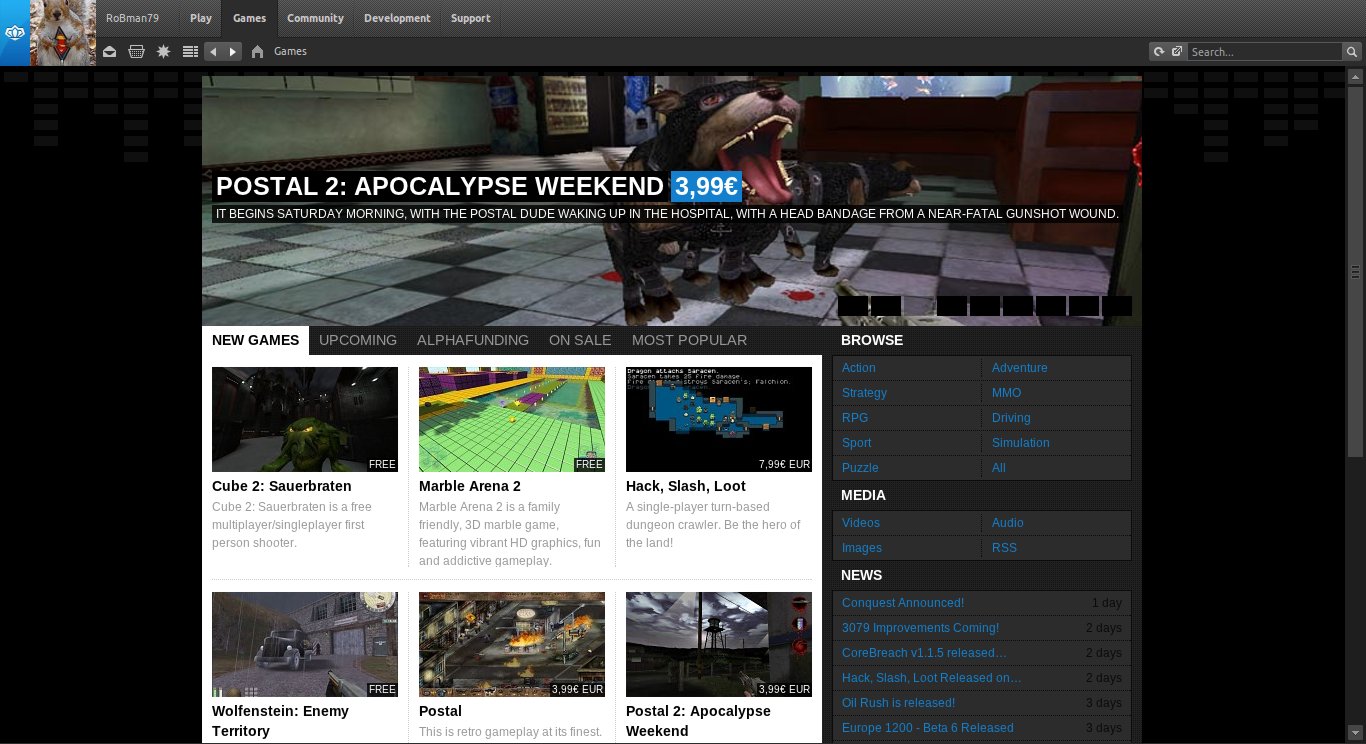Click the list view icon in toolbar
Image resolution: width=1366 pixels, height=744 pixels.
[x=190, y=52]
